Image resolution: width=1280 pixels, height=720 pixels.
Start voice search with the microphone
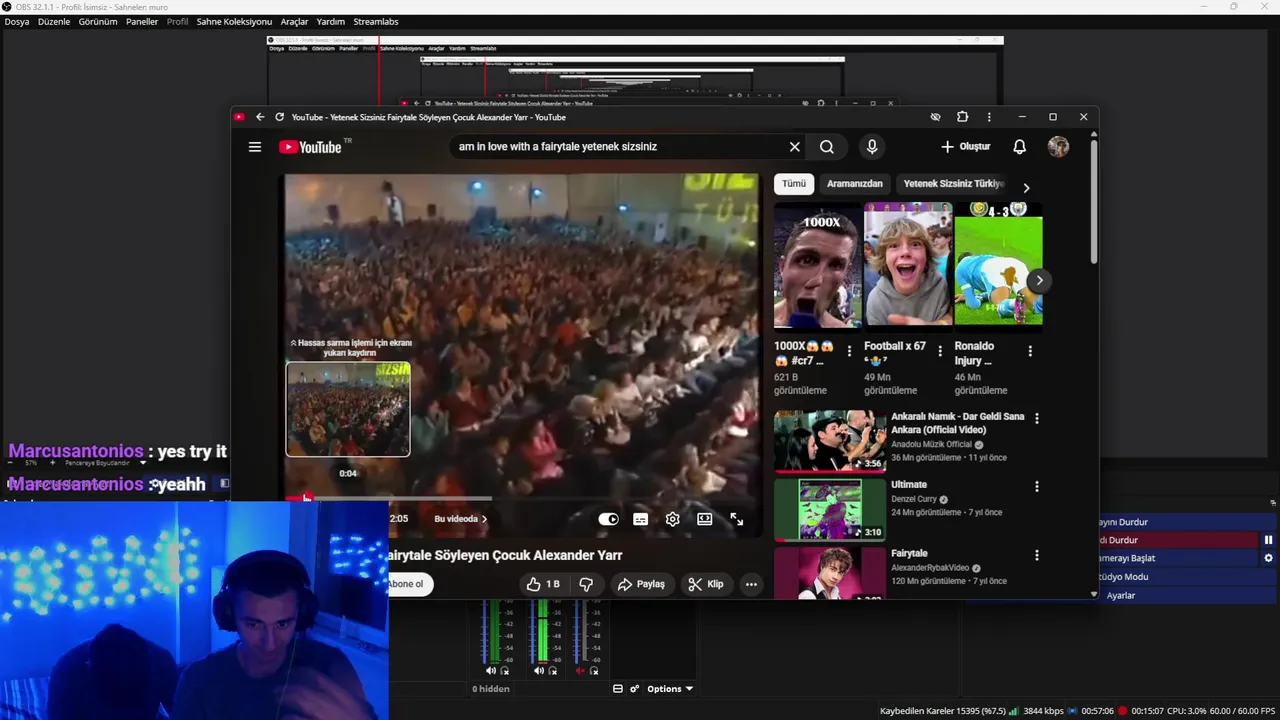(x=872, y=147)
